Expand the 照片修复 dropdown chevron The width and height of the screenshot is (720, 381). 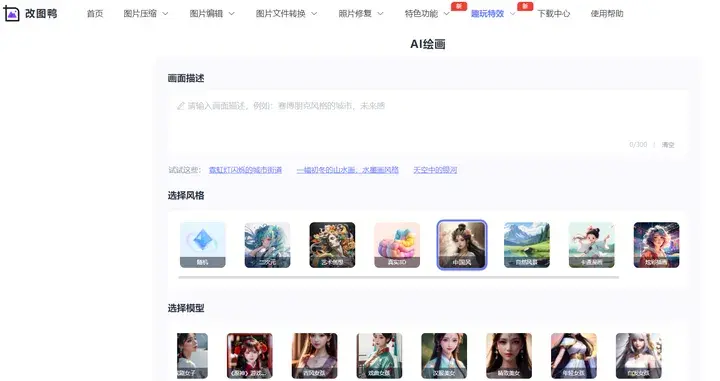380,14
